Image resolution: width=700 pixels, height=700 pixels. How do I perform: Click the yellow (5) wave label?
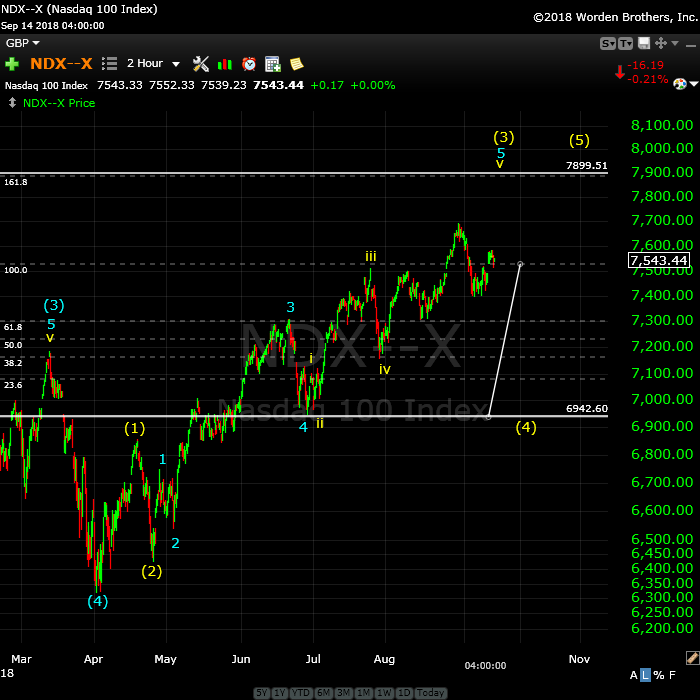point(579,140)
